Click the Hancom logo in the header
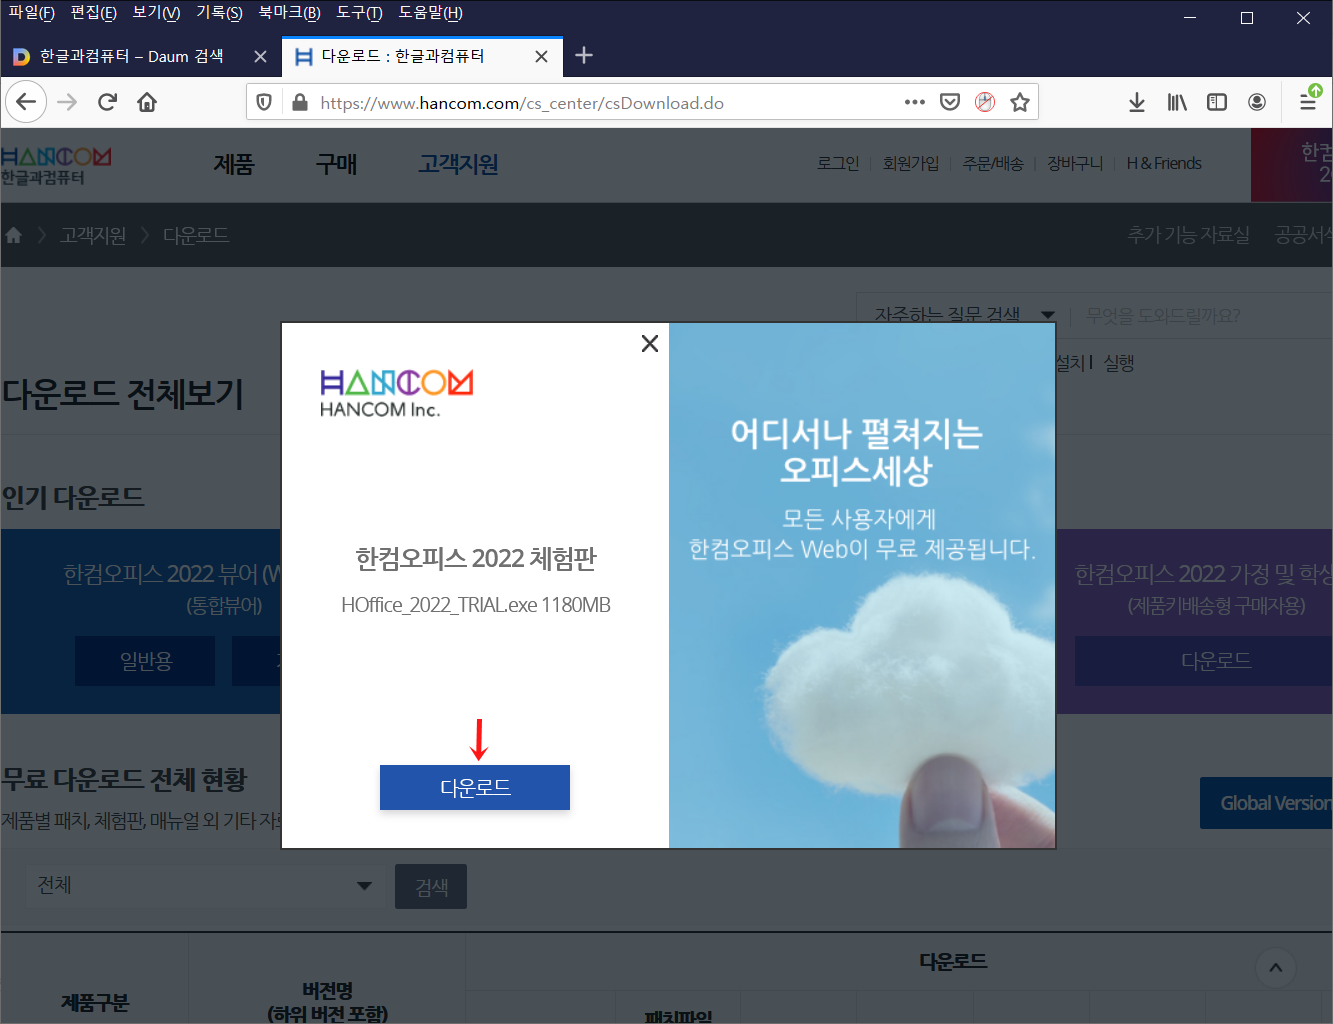Screen dimensions: 1333x1024 tap(56, 166)
